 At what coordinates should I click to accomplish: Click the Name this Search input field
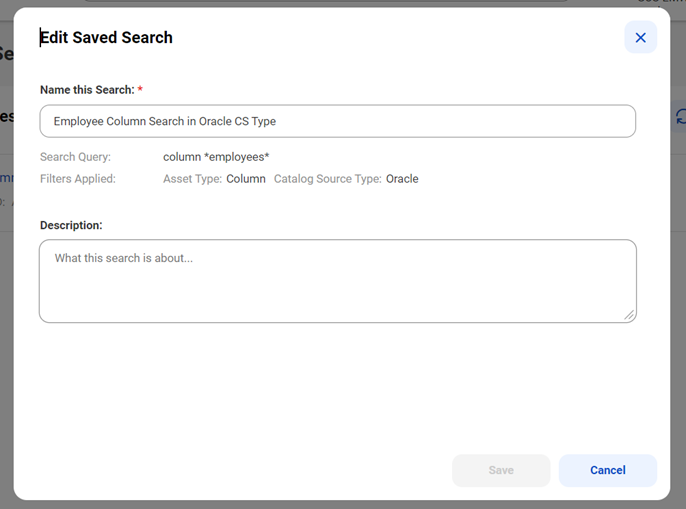(337, 121)
